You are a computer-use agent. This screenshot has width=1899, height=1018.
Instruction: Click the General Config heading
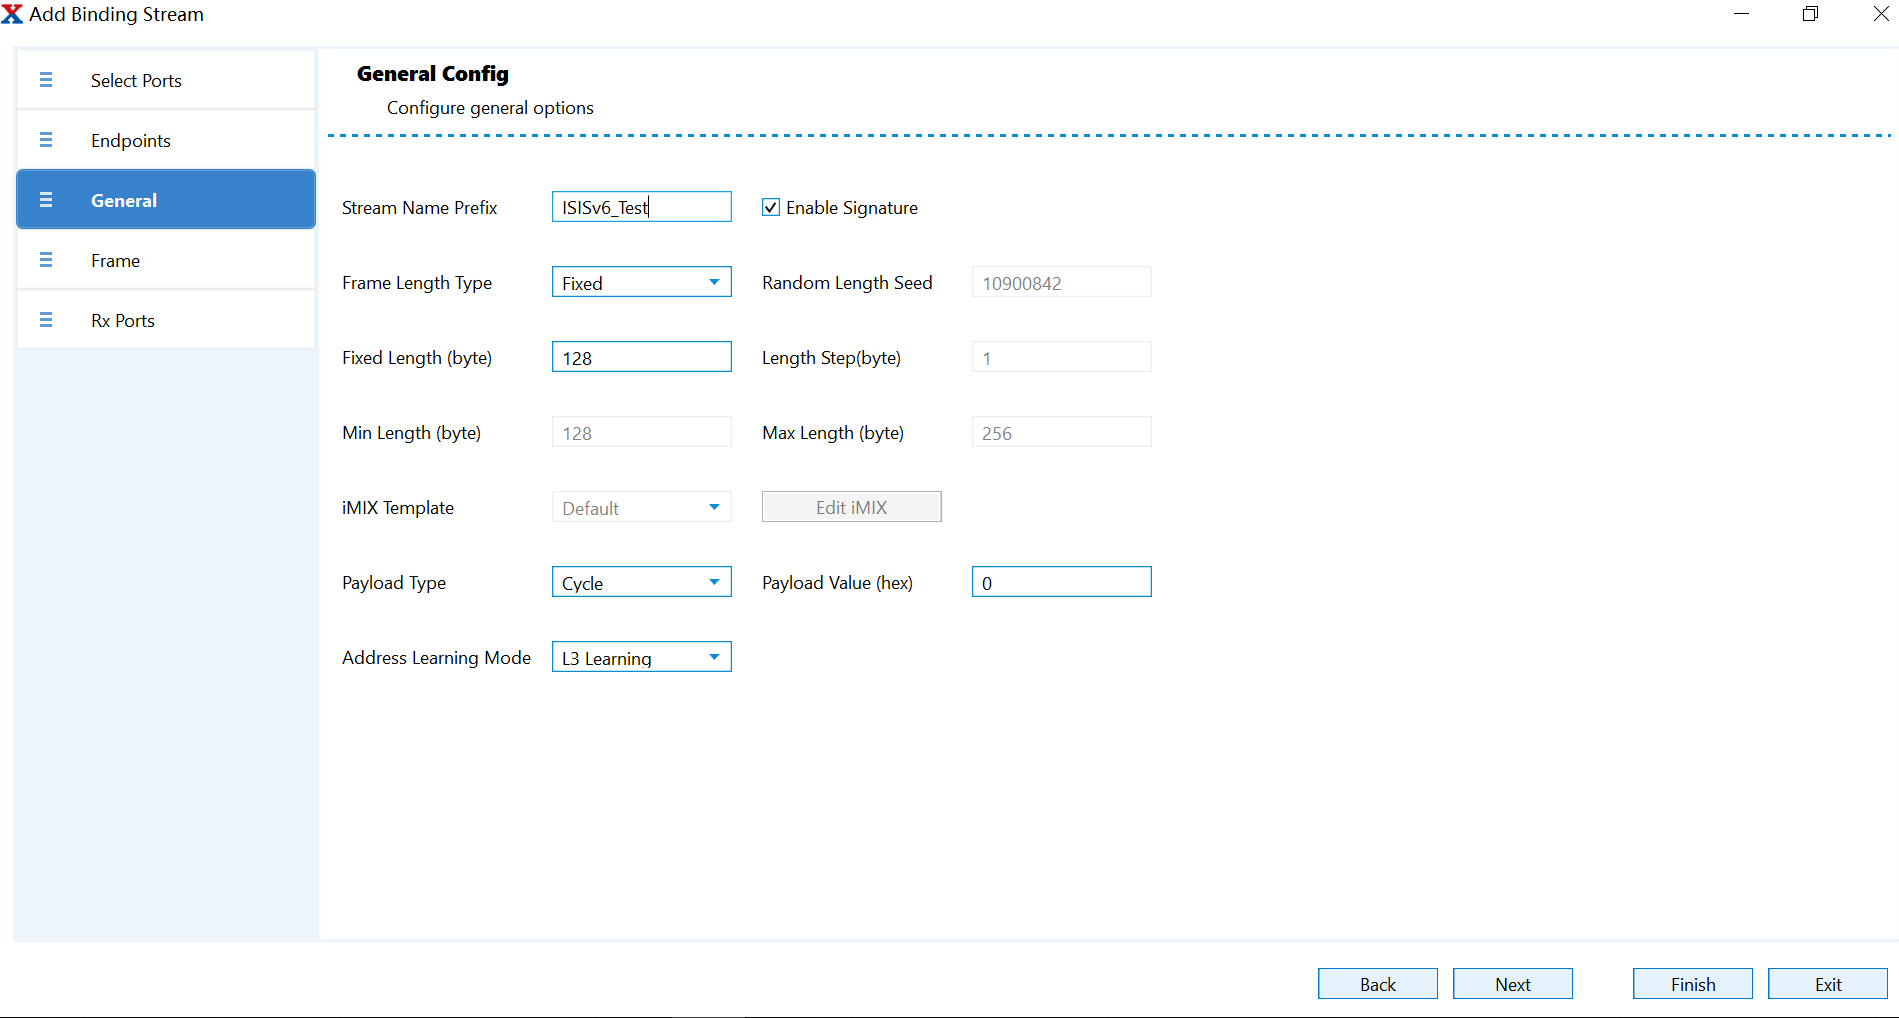coord(433,74)
